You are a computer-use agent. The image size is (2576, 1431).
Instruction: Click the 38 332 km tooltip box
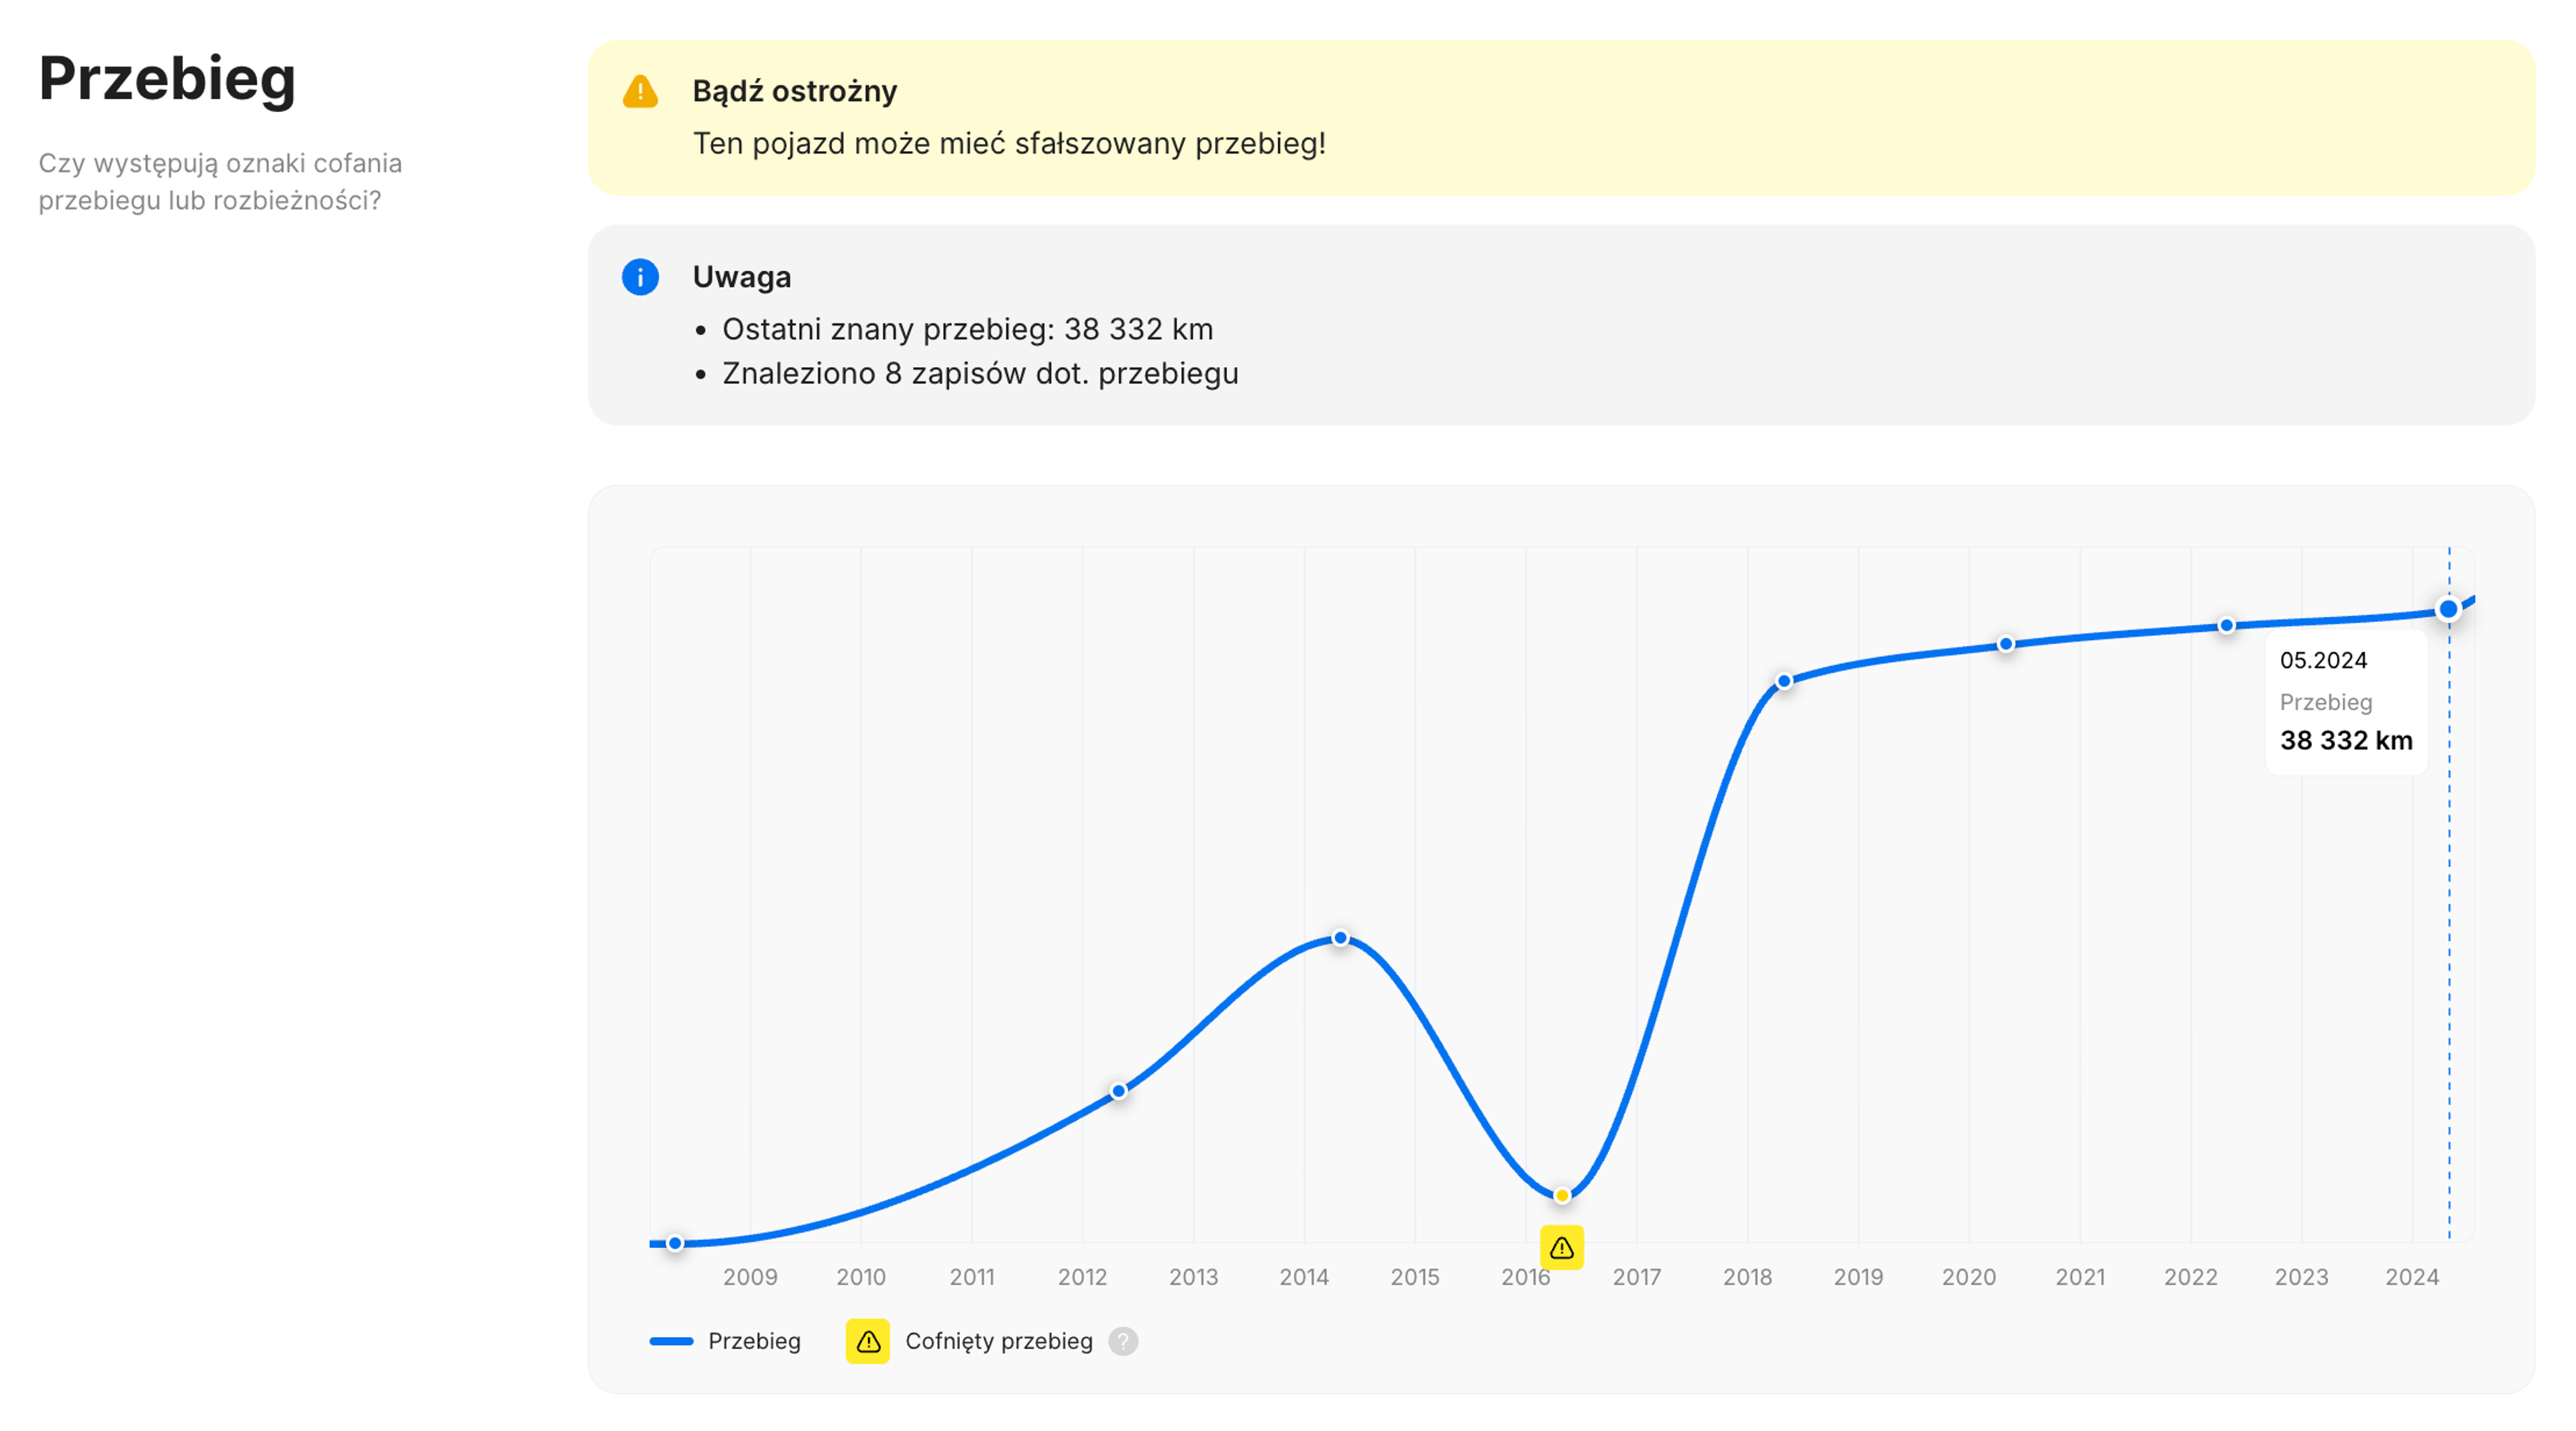[2345, 702]
